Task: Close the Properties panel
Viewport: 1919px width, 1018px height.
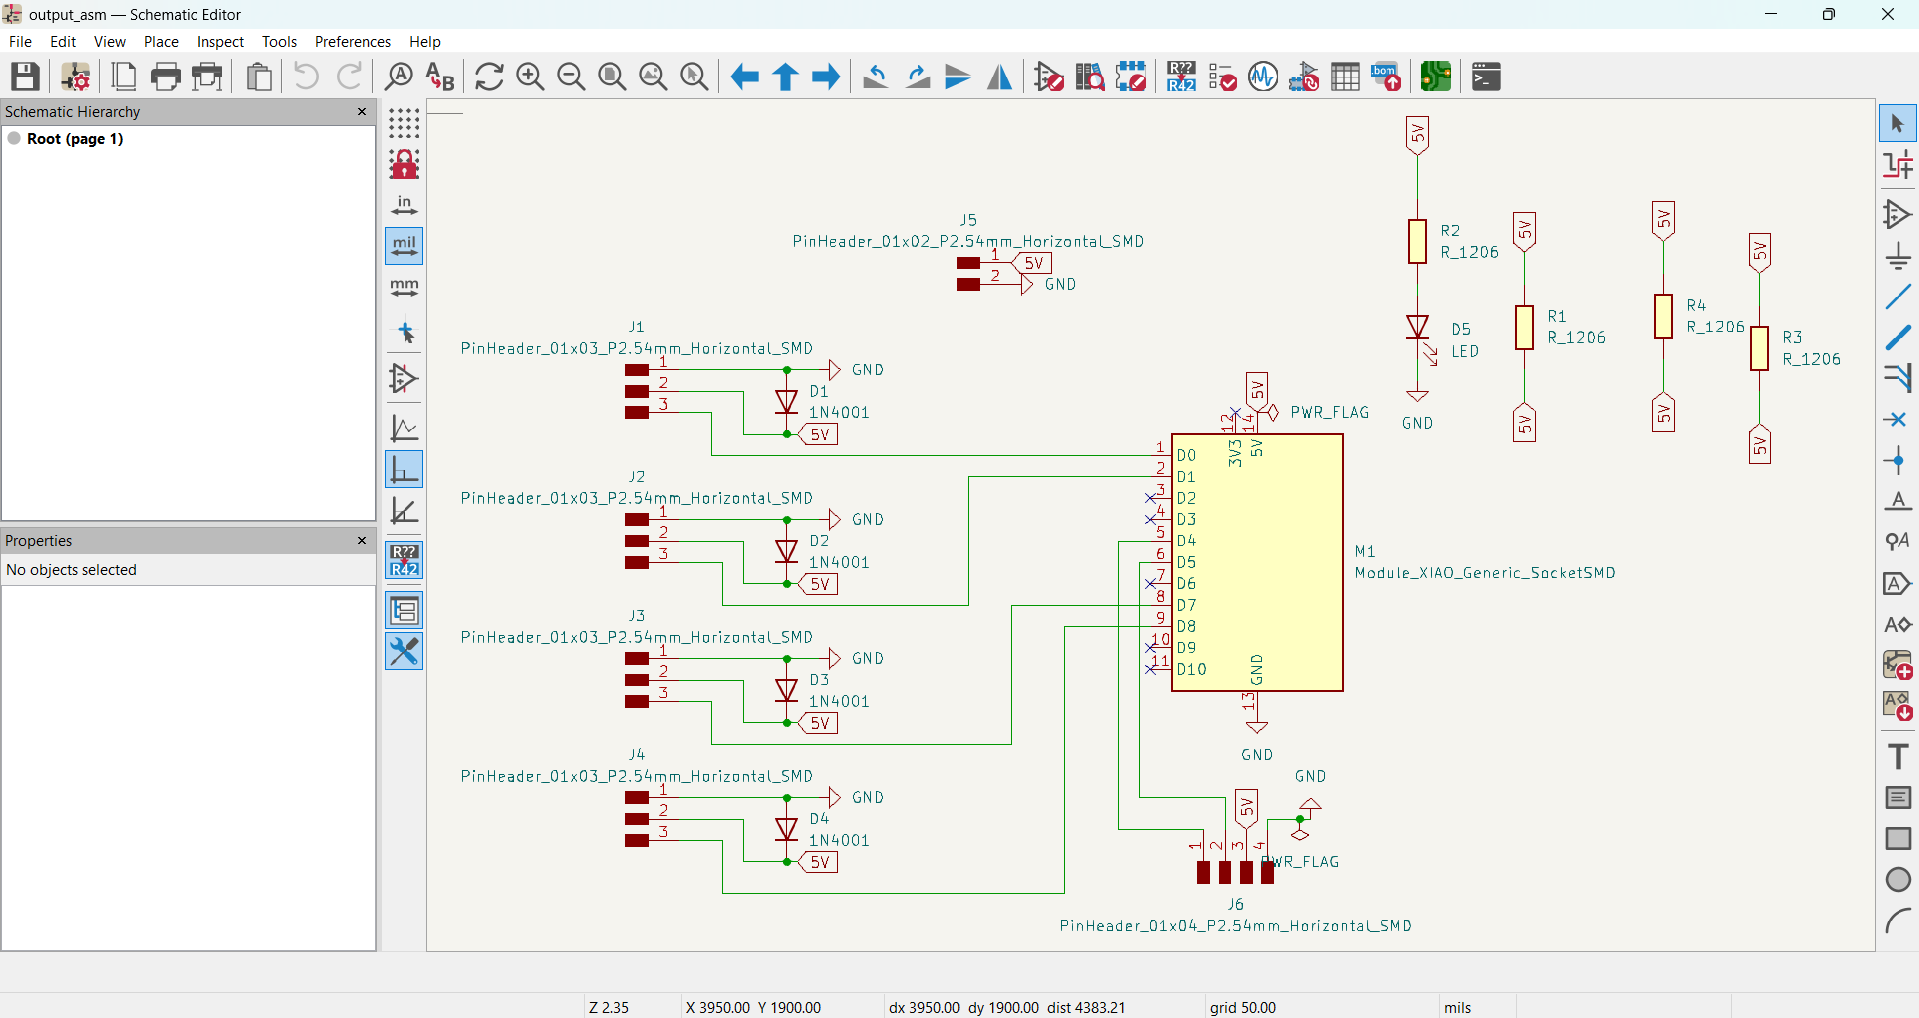Action: pos(362,540)
